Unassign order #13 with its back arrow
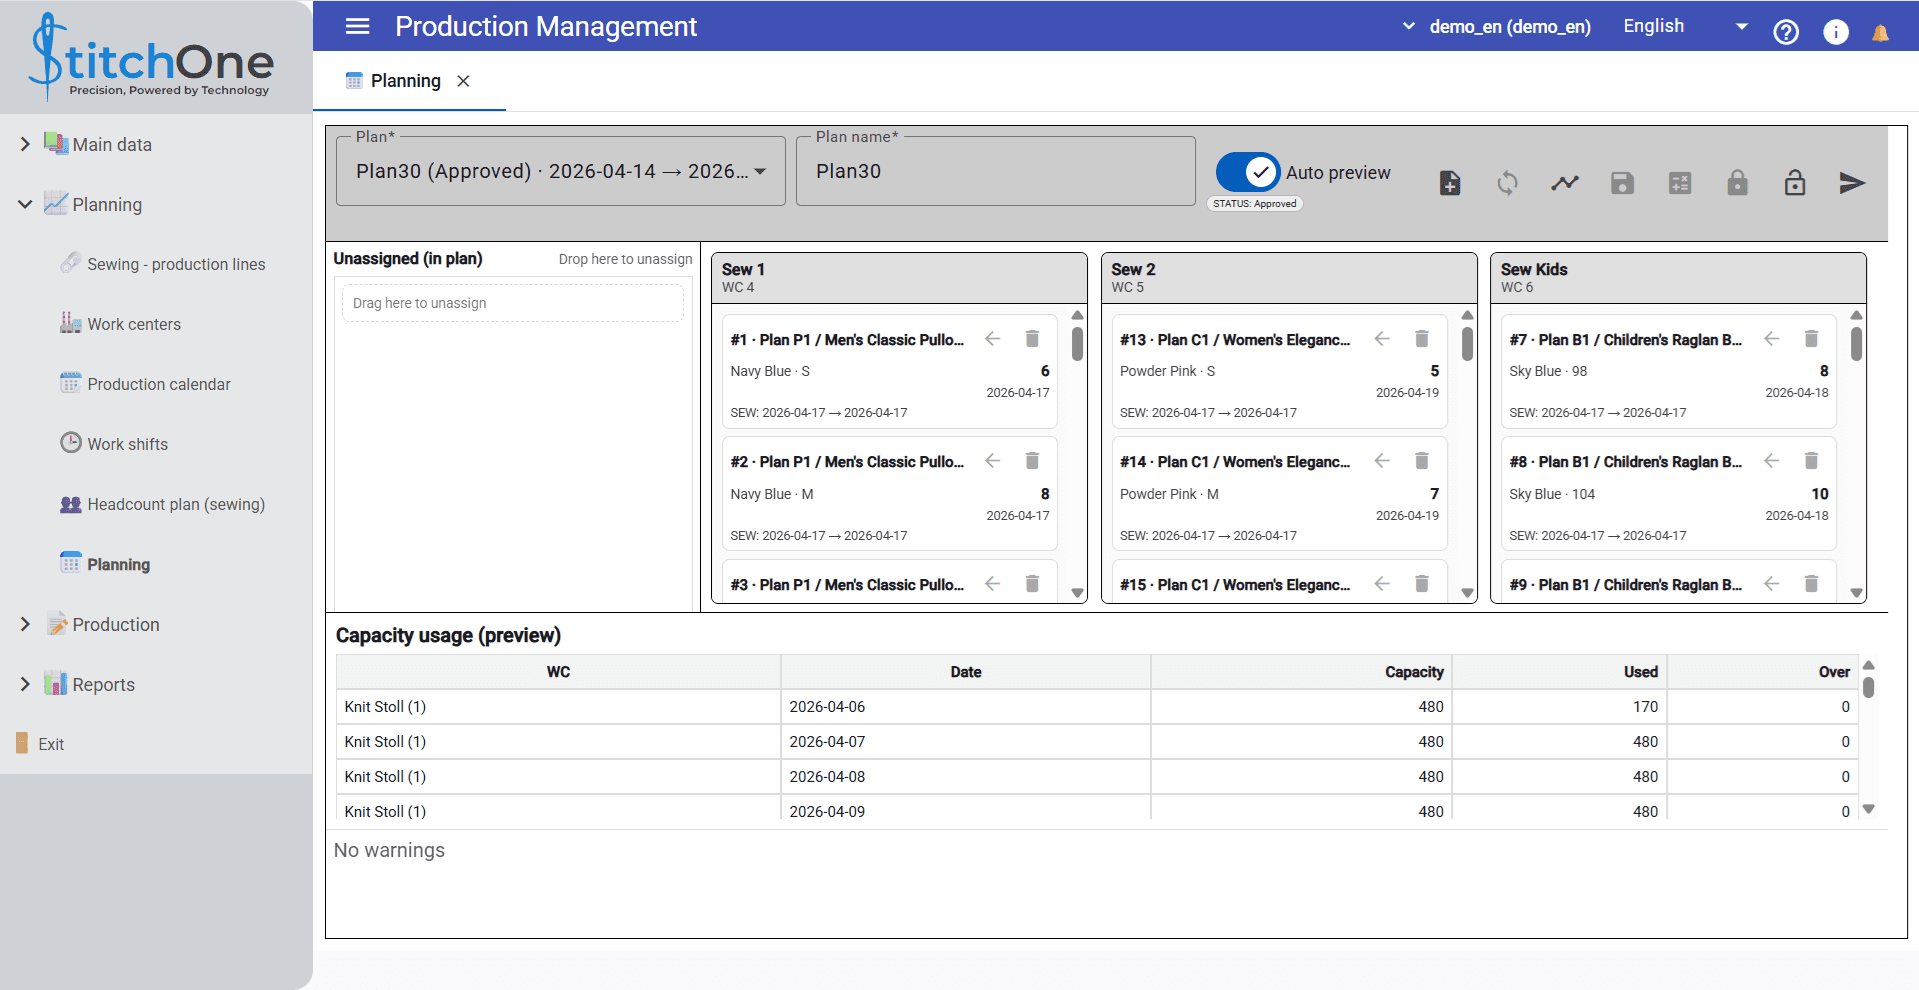1919x990 pixels. click(1382, 339)
